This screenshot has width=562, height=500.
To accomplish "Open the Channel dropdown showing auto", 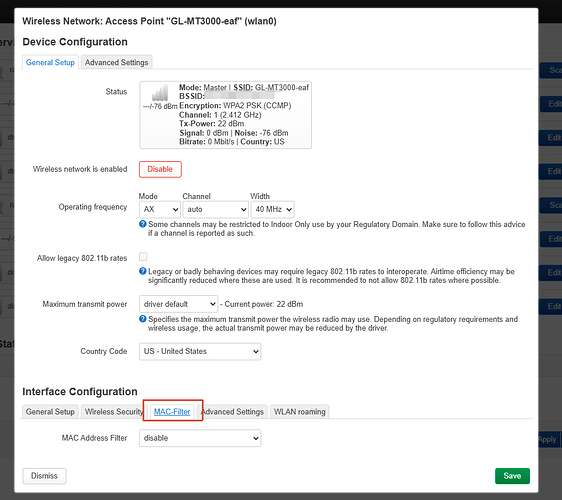I will pyautogui.click(x=215, y=209).
